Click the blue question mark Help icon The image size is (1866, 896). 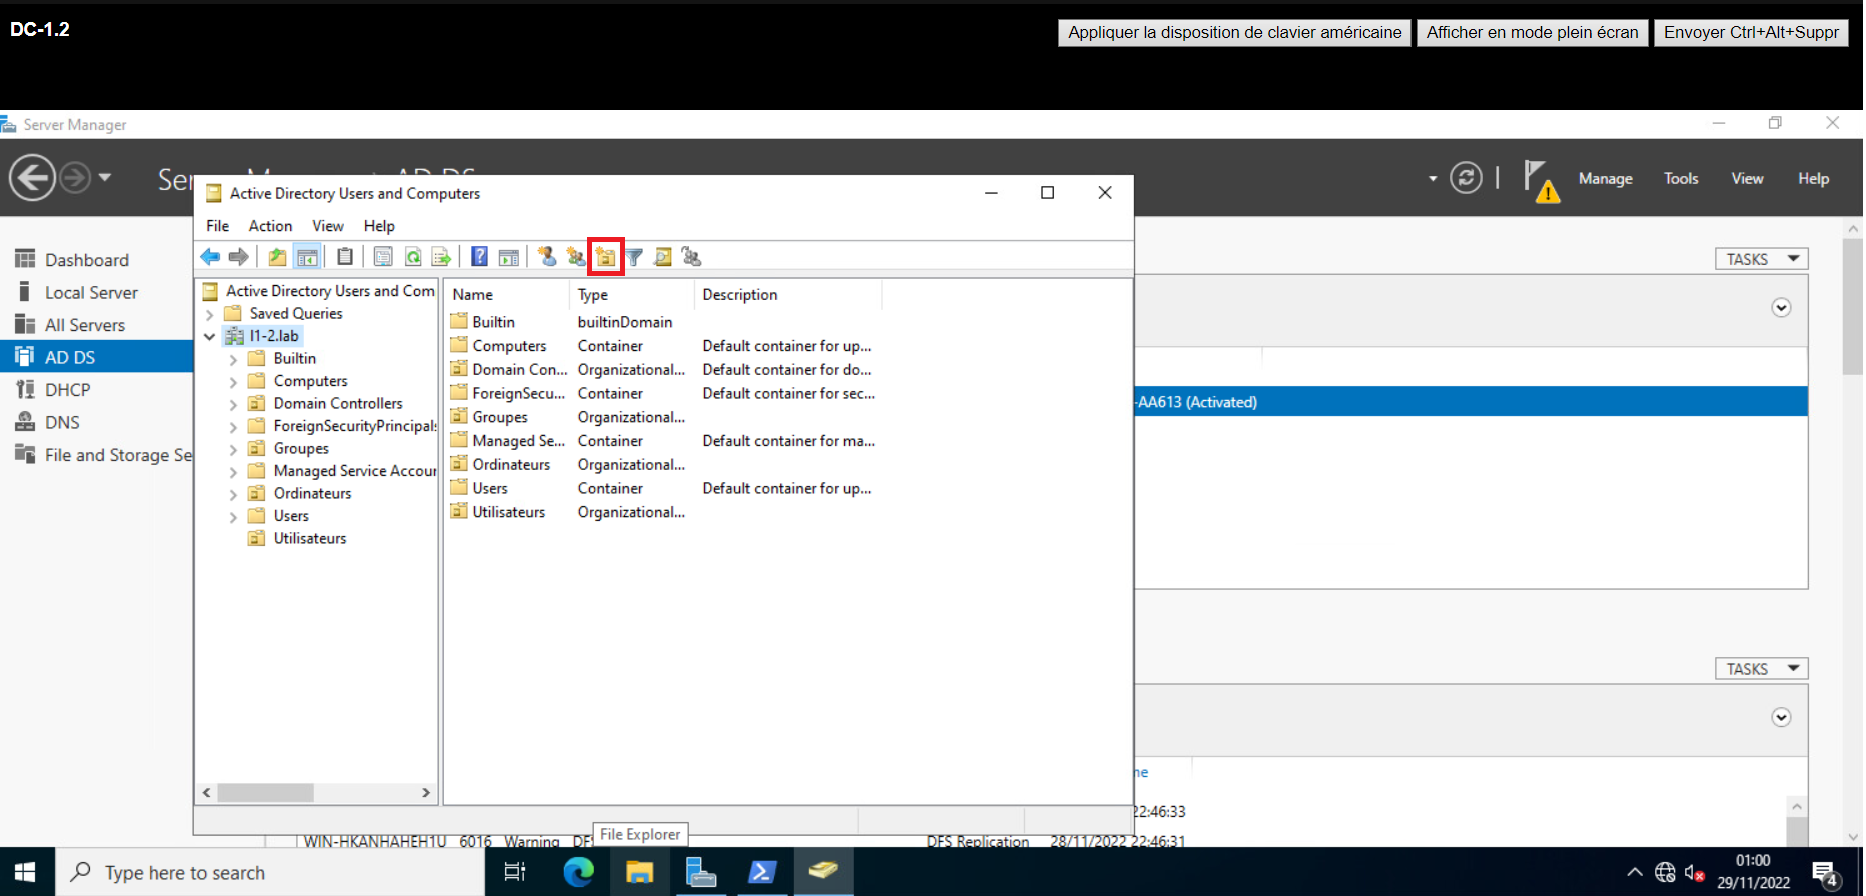click(480, 257)
